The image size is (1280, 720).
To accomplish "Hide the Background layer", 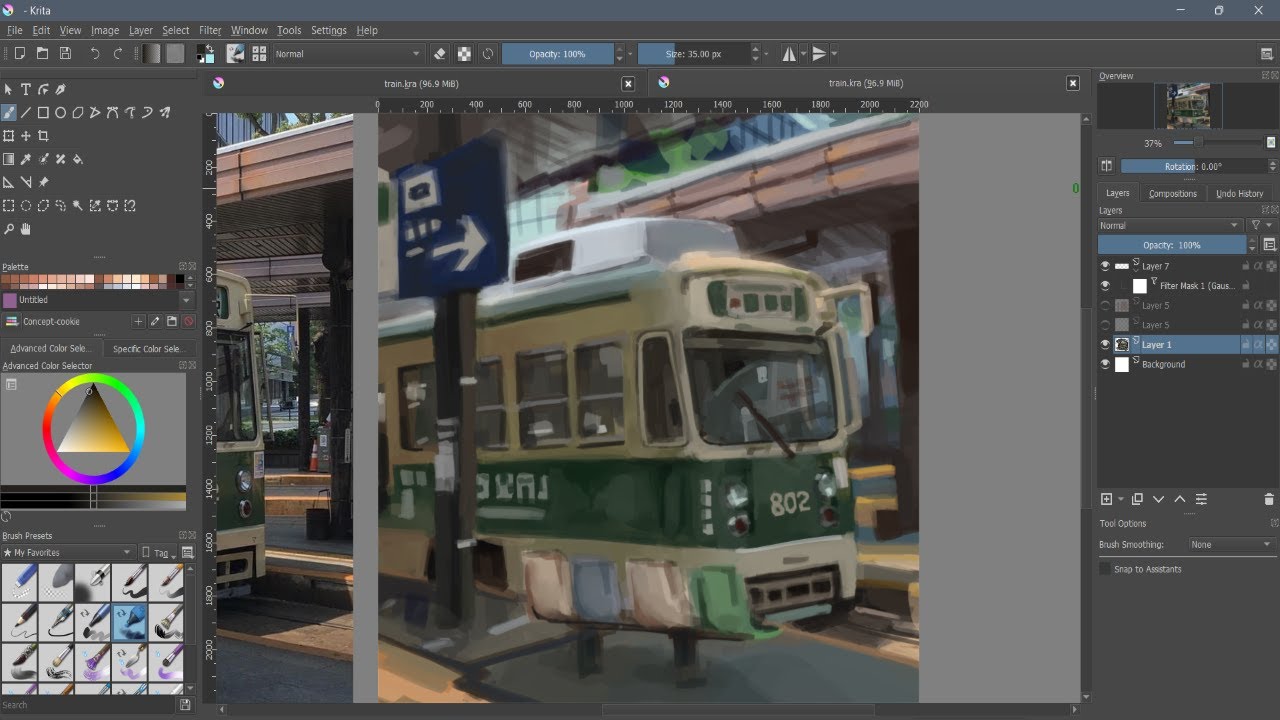I will 1105,364.
